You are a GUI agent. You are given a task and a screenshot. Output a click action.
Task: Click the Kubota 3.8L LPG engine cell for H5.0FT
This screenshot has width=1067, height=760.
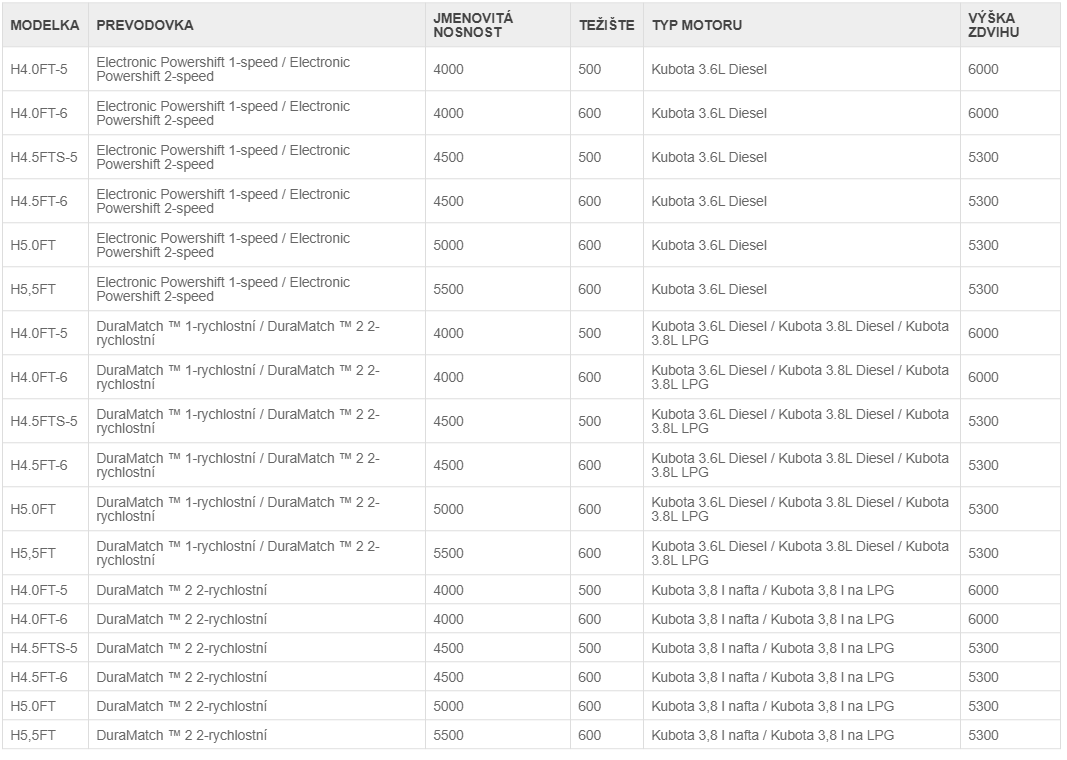800,510
